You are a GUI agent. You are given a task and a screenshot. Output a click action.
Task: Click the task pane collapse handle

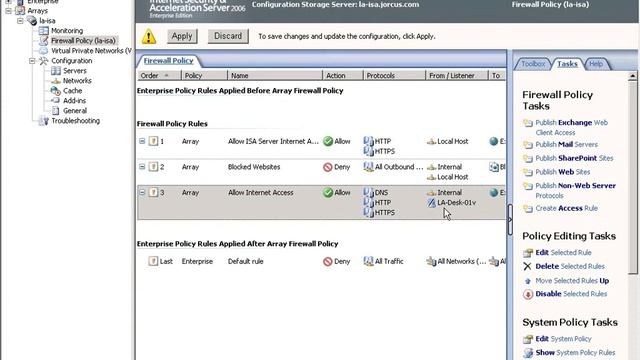point(510,220)
